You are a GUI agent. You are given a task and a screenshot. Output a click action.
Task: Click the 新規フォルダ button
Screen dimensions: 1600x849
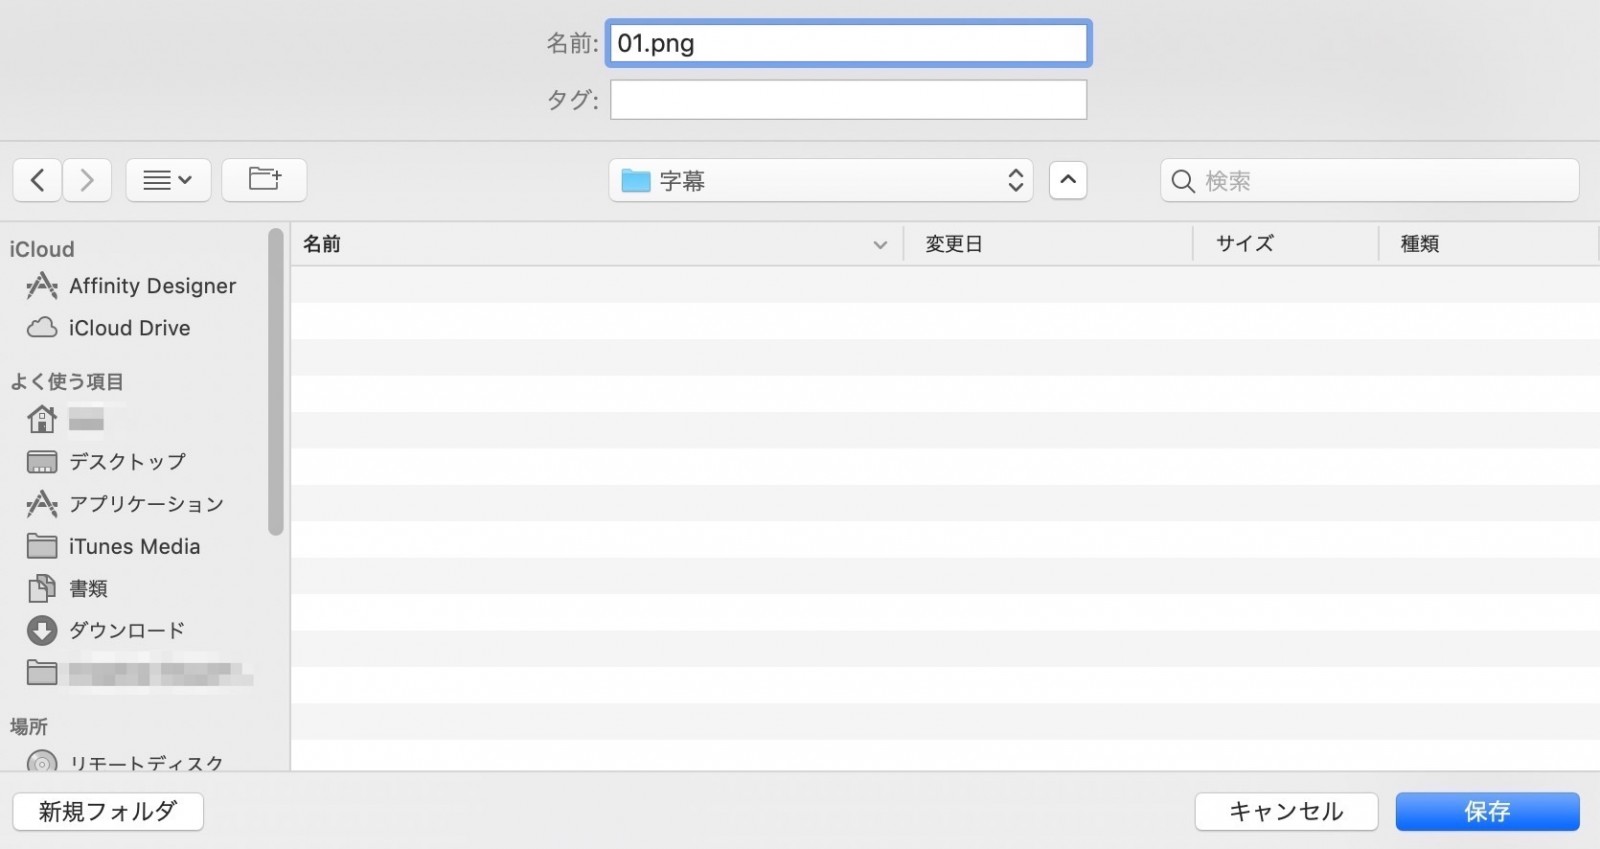coord(108,811)
